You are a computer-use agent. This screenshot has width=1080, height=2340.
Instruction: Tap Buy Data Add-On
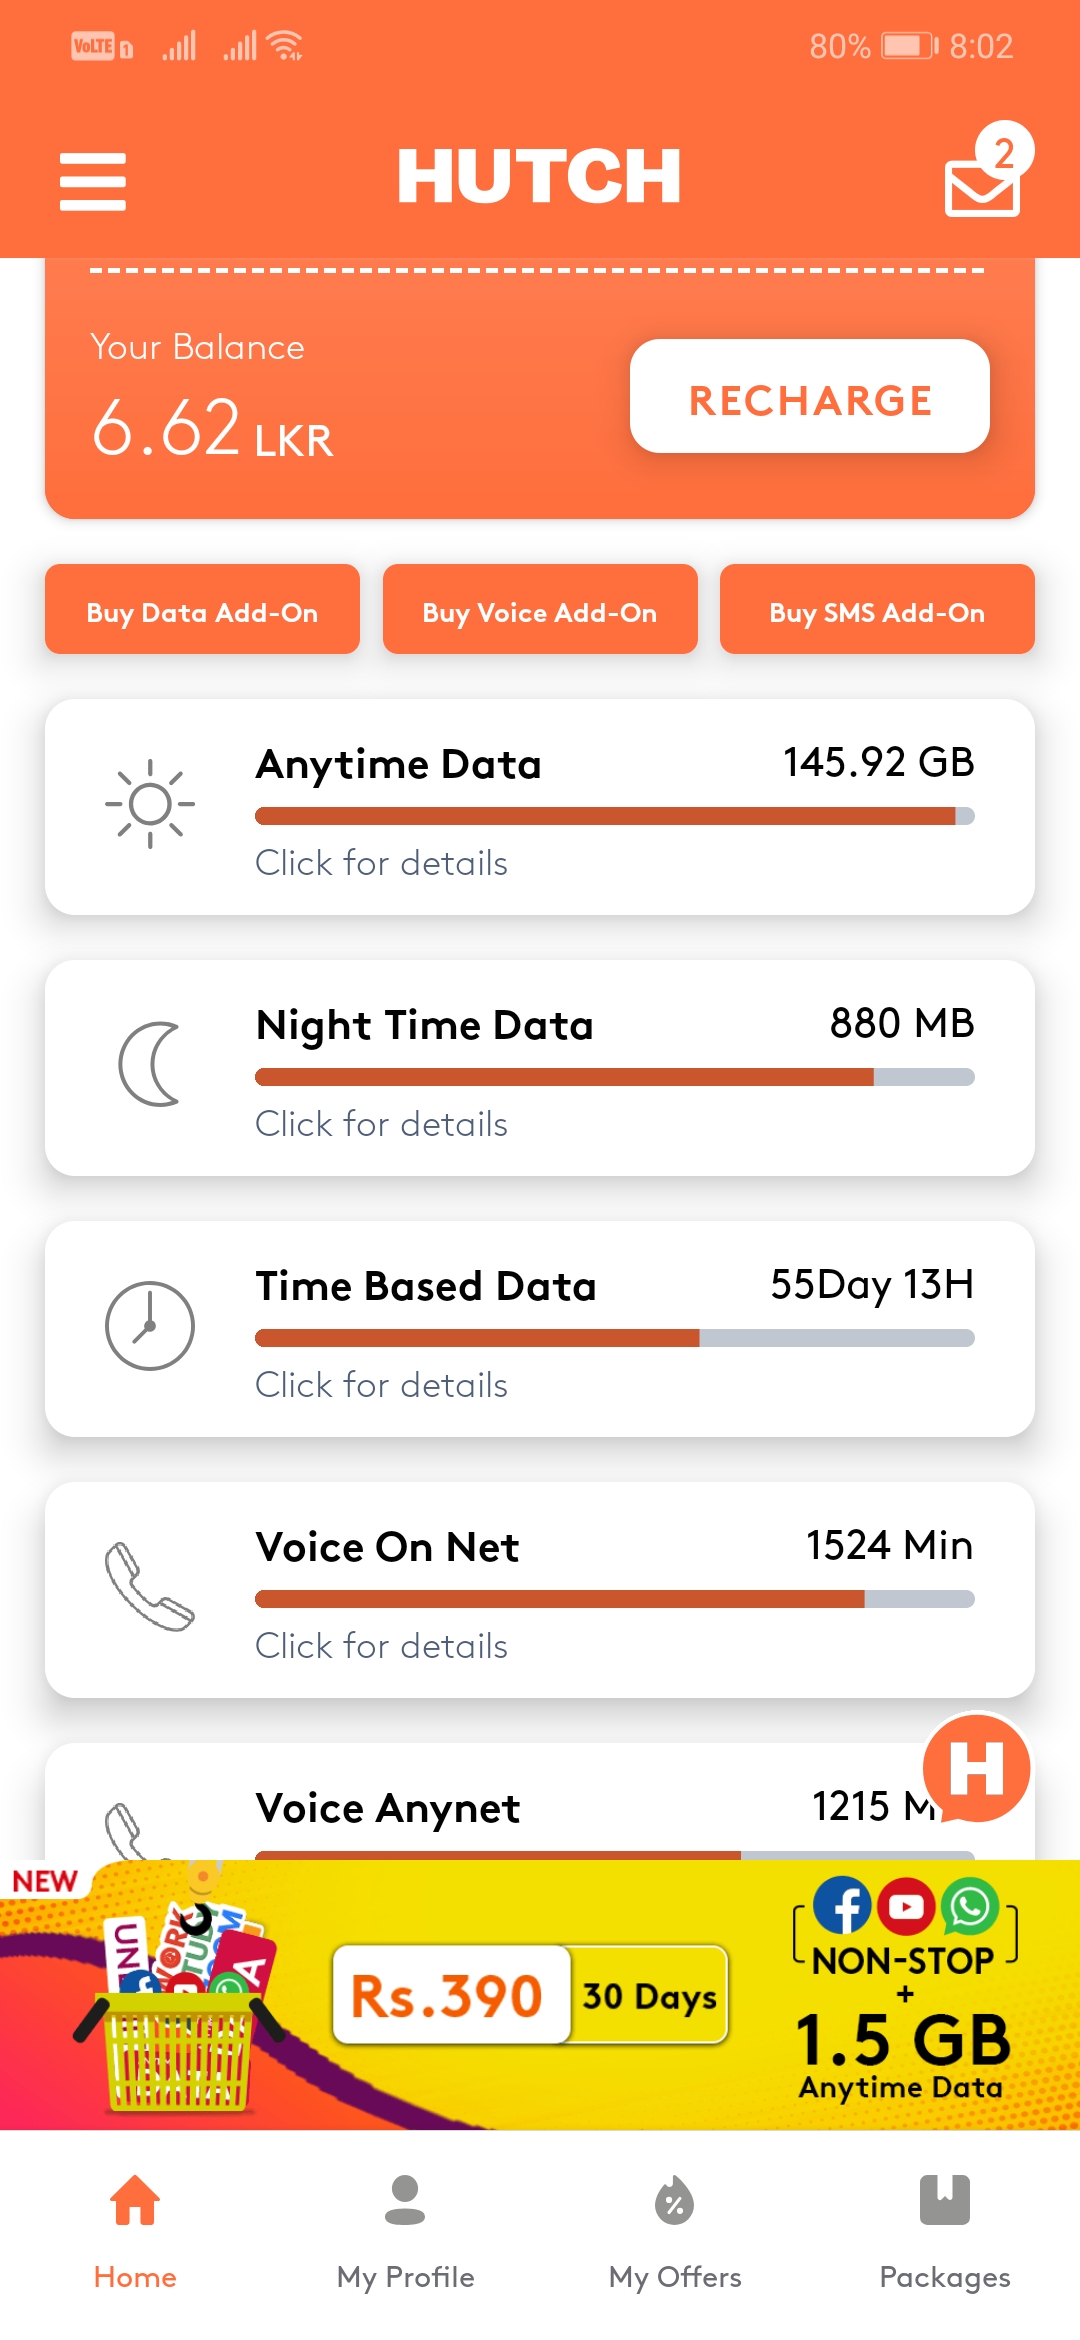(202, 609)
